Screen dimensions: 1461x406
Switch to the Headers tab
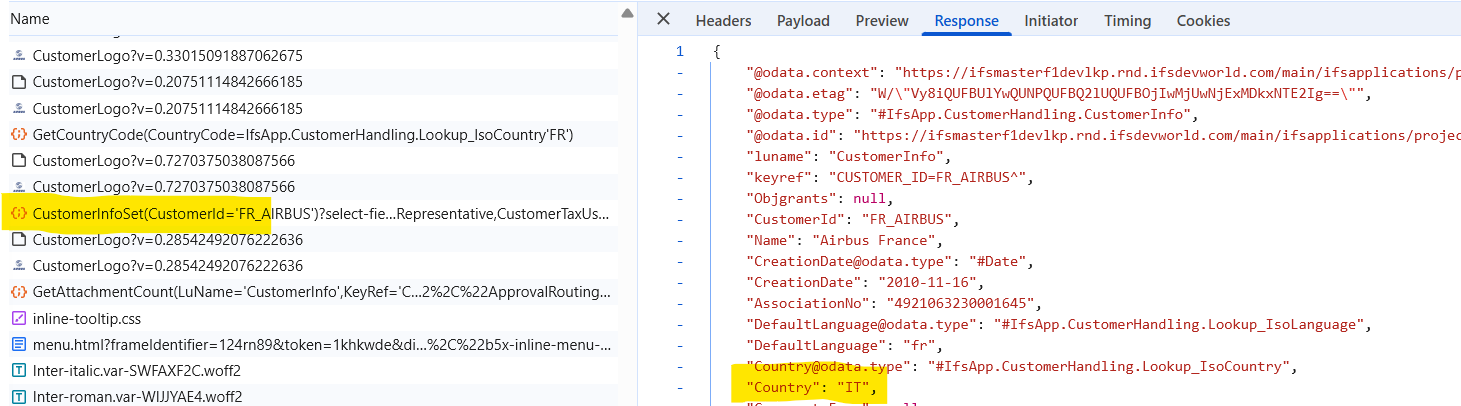point(723,21)
